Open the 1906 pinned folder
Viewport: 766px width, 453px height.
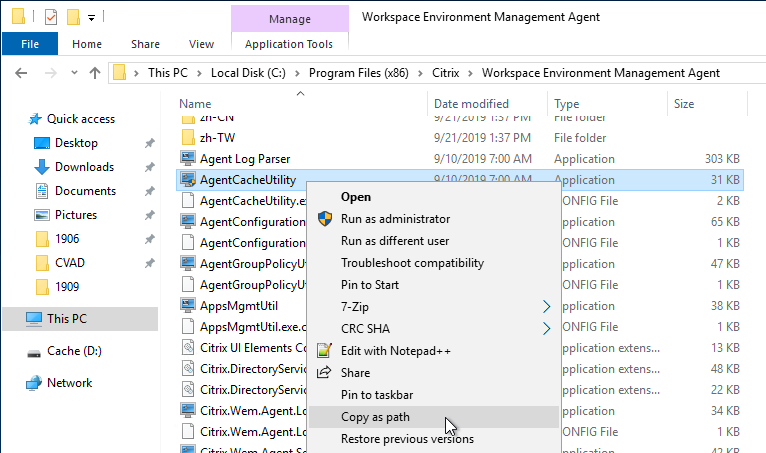click(67, 238)
